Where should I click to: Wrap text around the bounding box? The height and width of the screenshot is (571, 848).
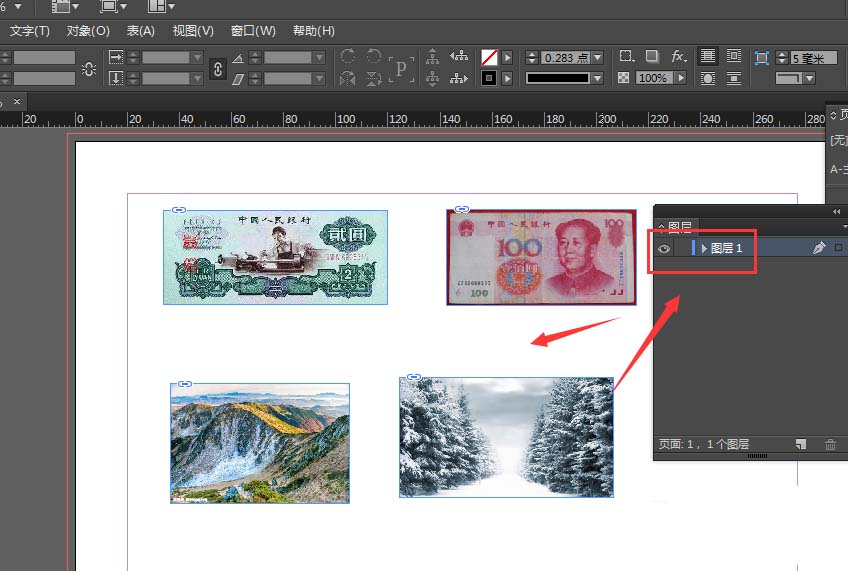click(x=734, y=56)
